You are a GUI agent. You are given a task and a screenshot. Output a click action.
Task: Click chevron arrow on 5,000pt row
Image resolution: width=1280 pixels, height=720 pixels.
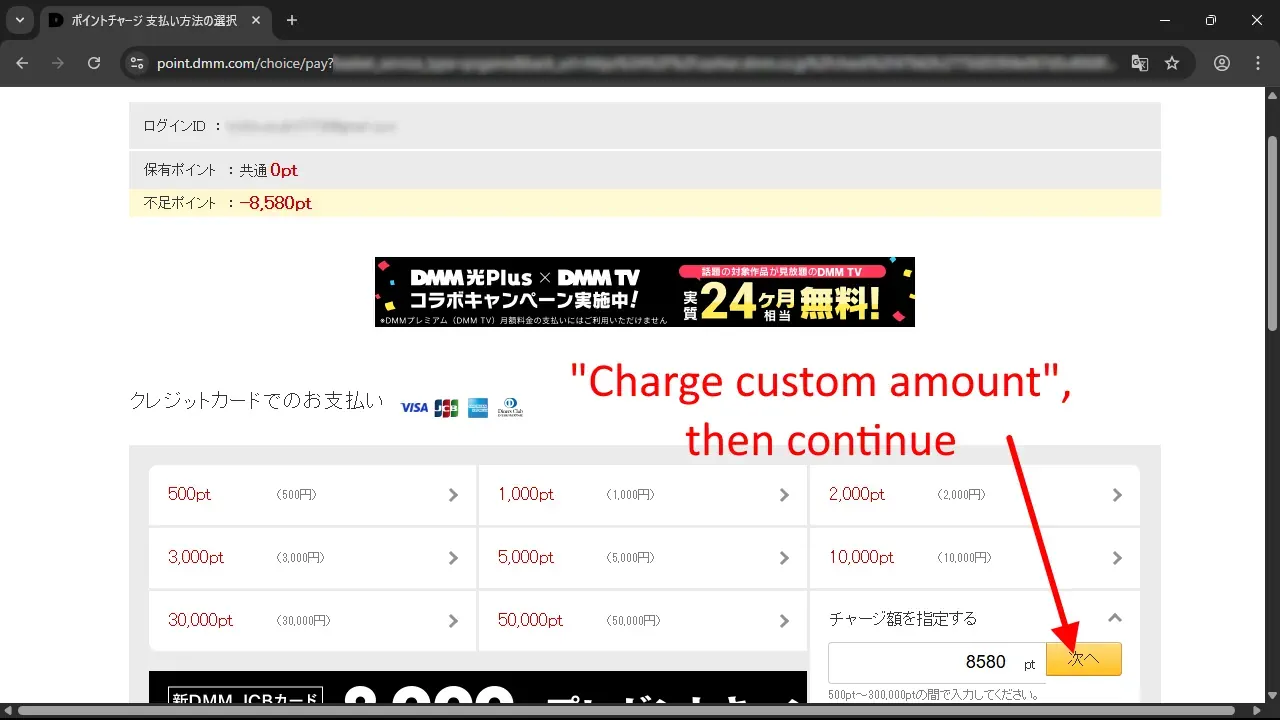coord(784,558)
